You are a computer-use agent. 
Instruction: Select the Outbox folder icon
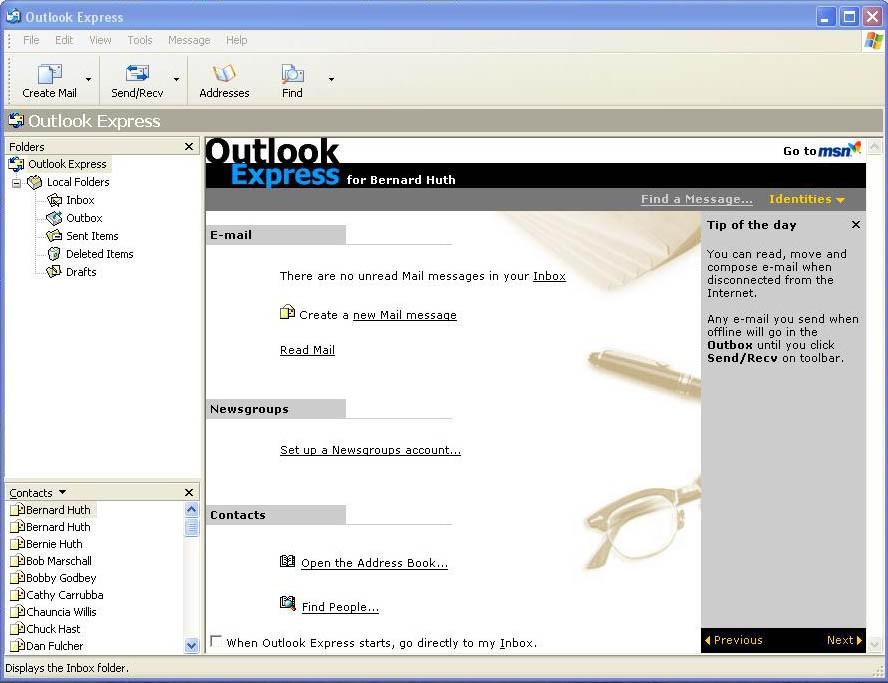coord(54,218)
